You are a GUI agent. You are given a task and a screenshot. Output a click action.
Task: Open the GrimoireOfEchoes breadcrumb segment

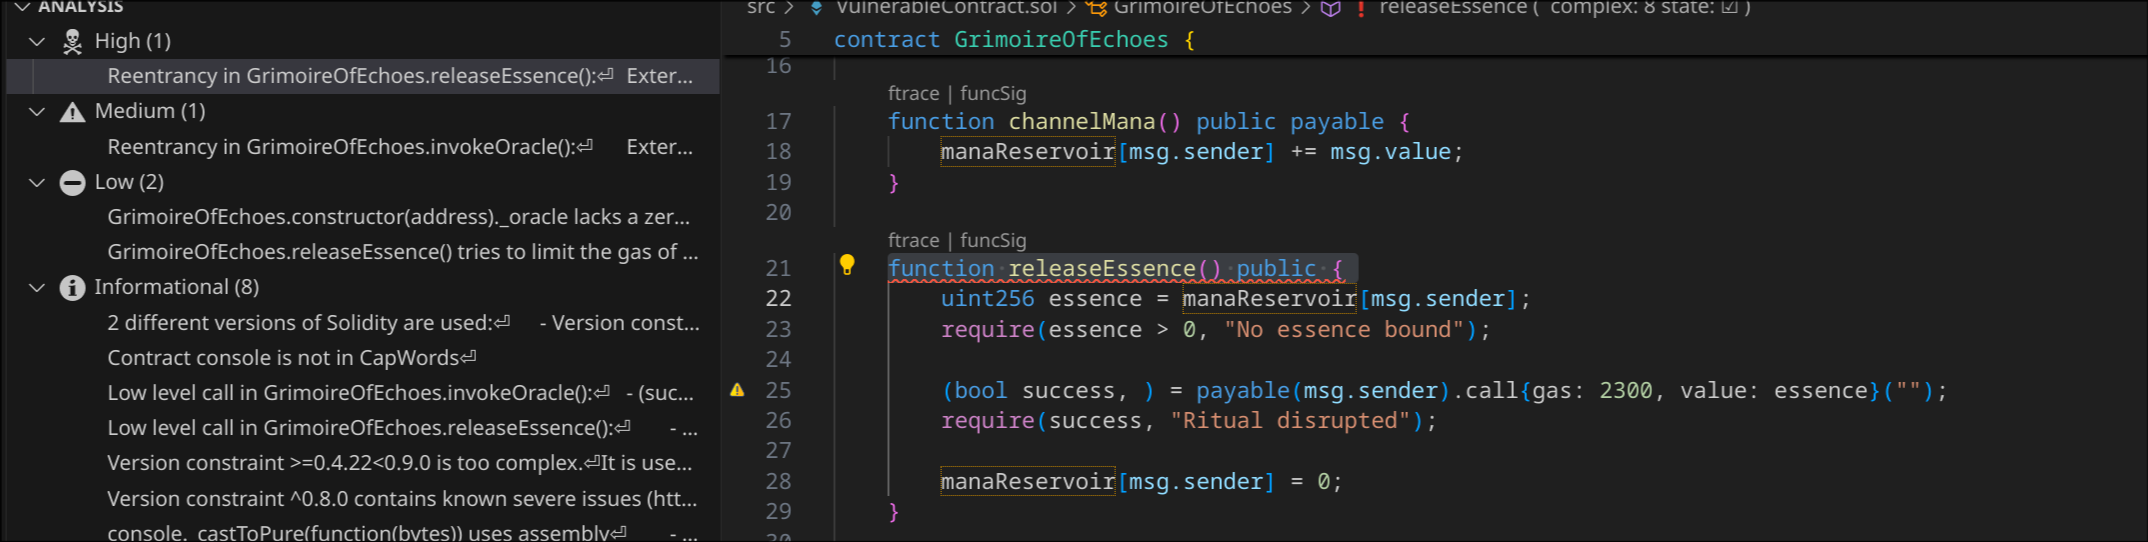tap(1202, 8)
